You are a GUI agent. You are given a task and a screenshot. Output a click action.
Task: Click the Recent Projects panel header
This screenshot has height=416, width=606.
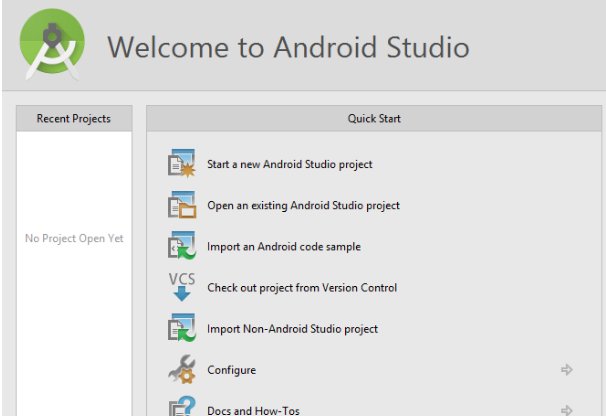(x=74, y=119)
